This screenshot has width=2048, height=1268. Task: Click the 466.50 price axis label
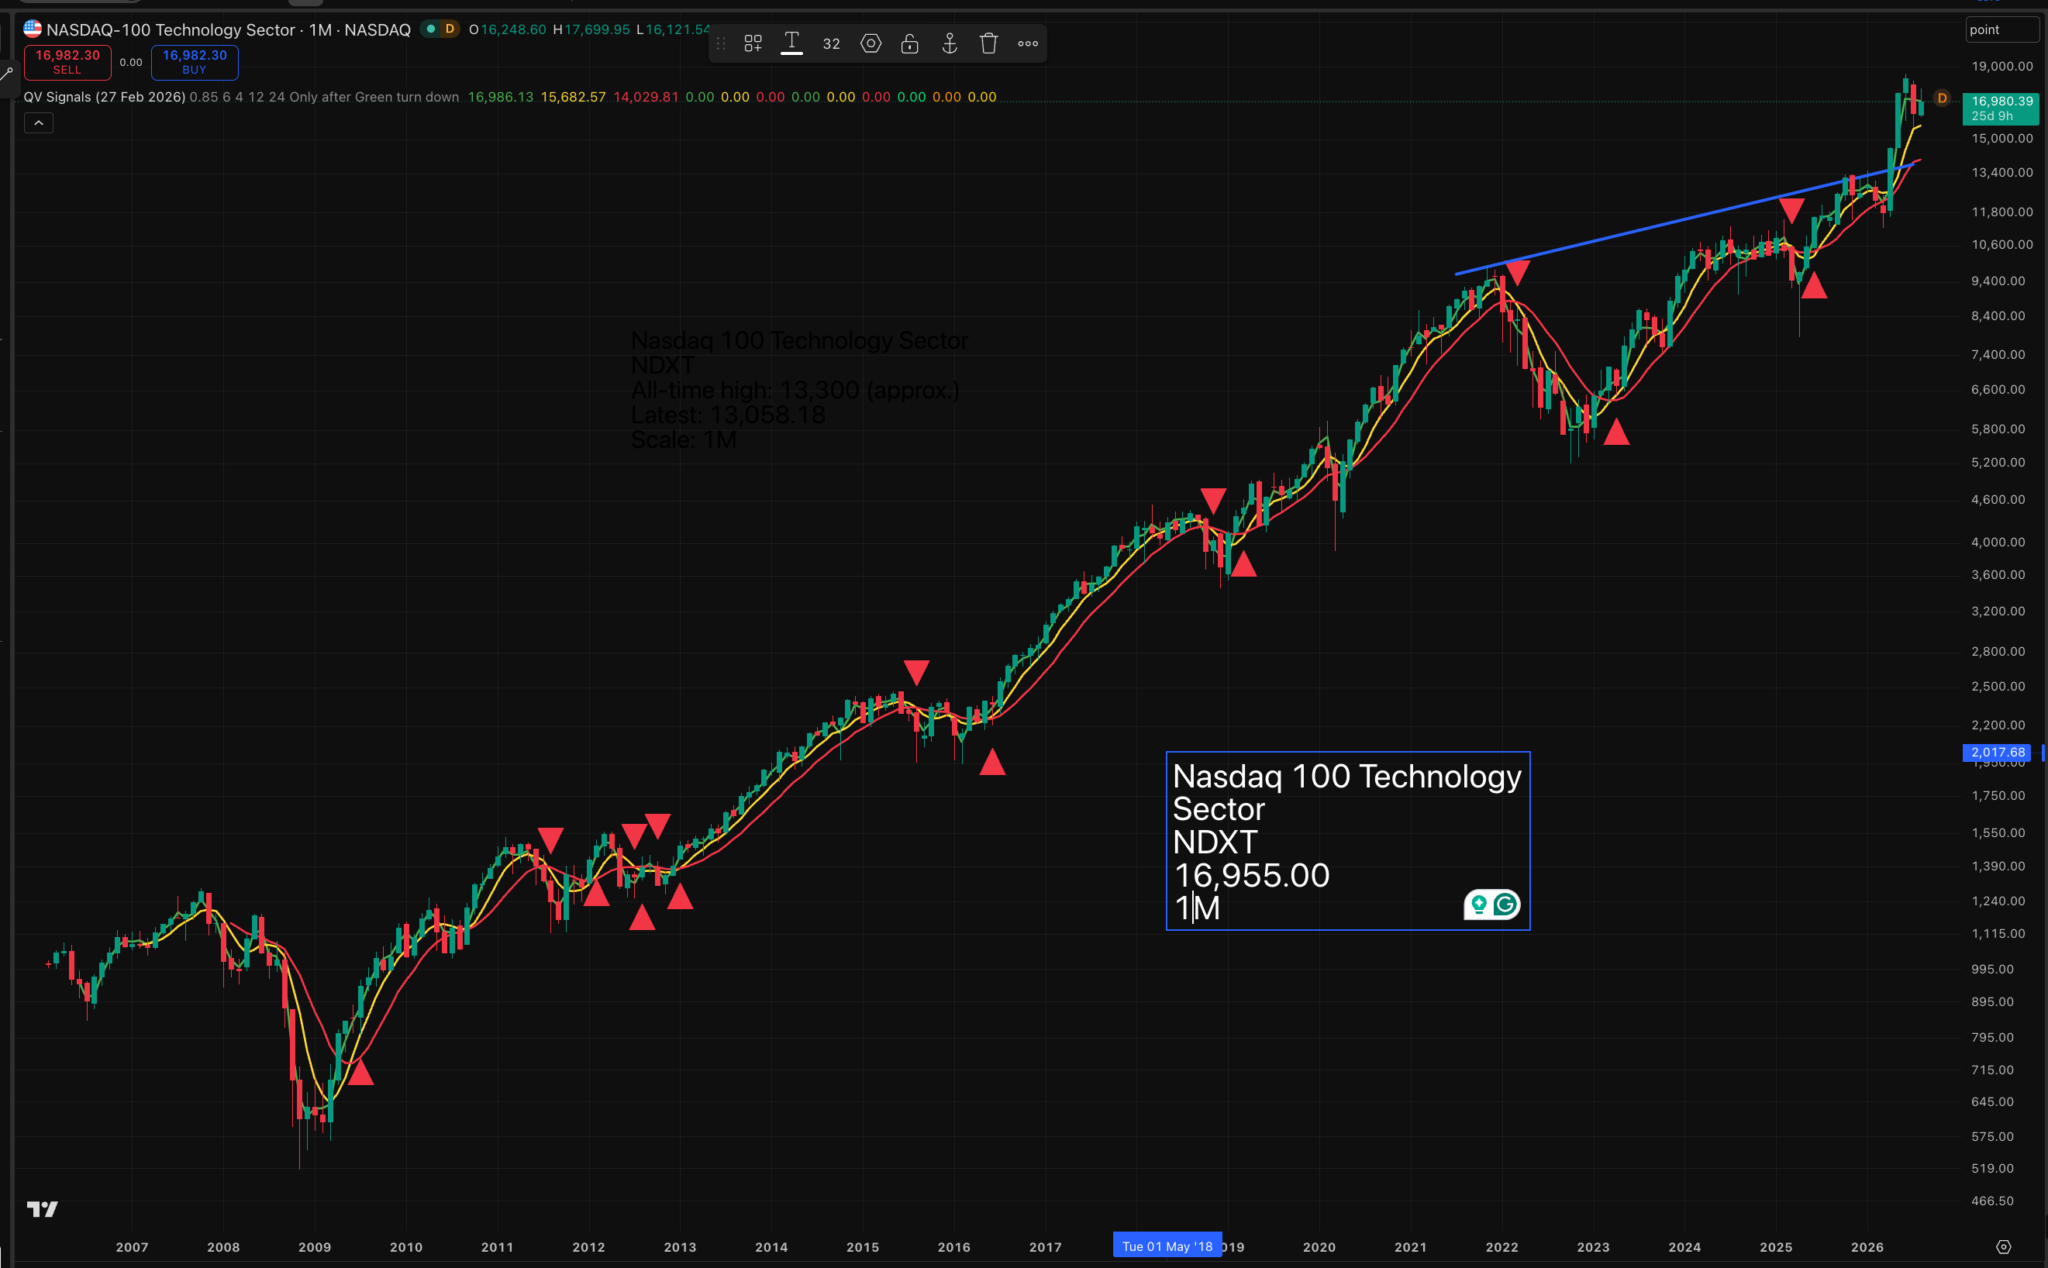1992,1201
